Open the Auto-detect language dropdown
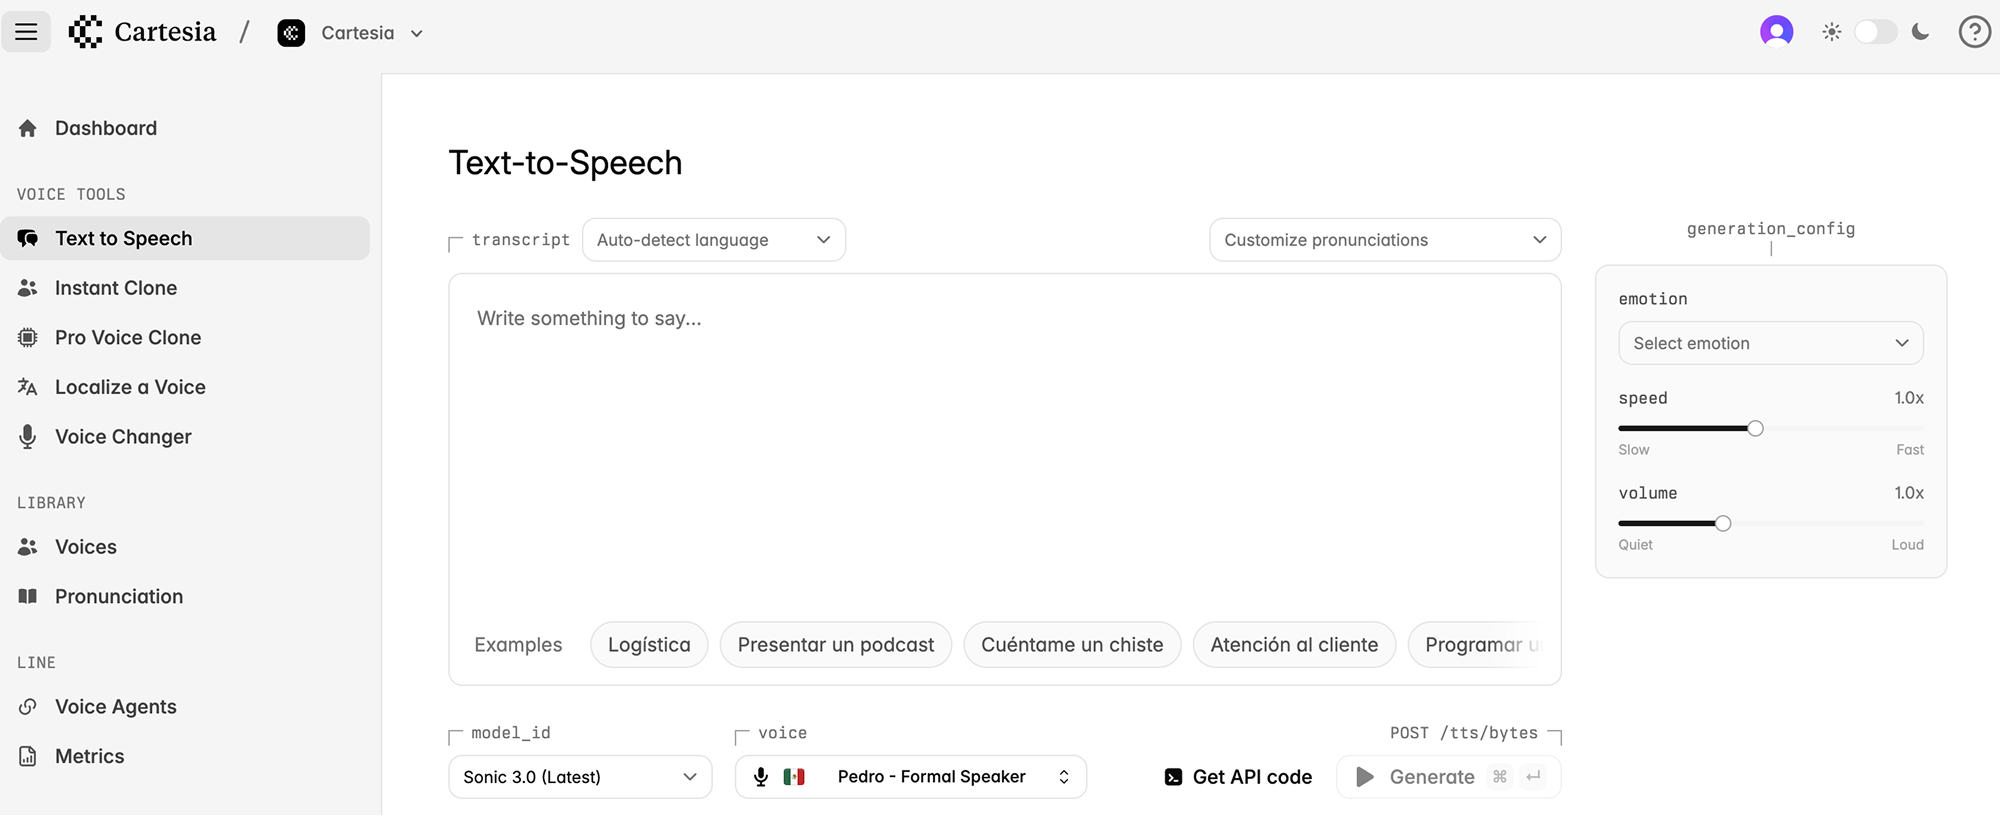This screenshot has height=816, width=2000. click(x=714, y=240)
